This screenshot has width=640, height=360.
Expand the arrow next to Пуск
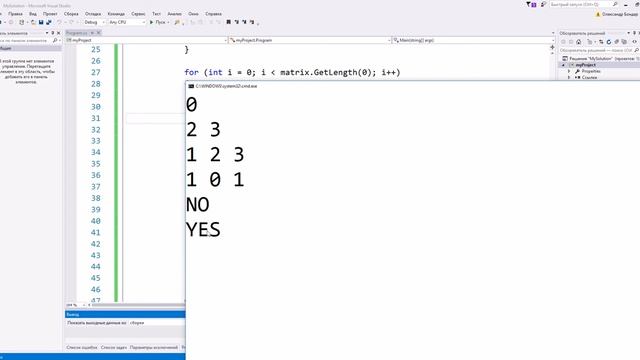pos(168,22)
